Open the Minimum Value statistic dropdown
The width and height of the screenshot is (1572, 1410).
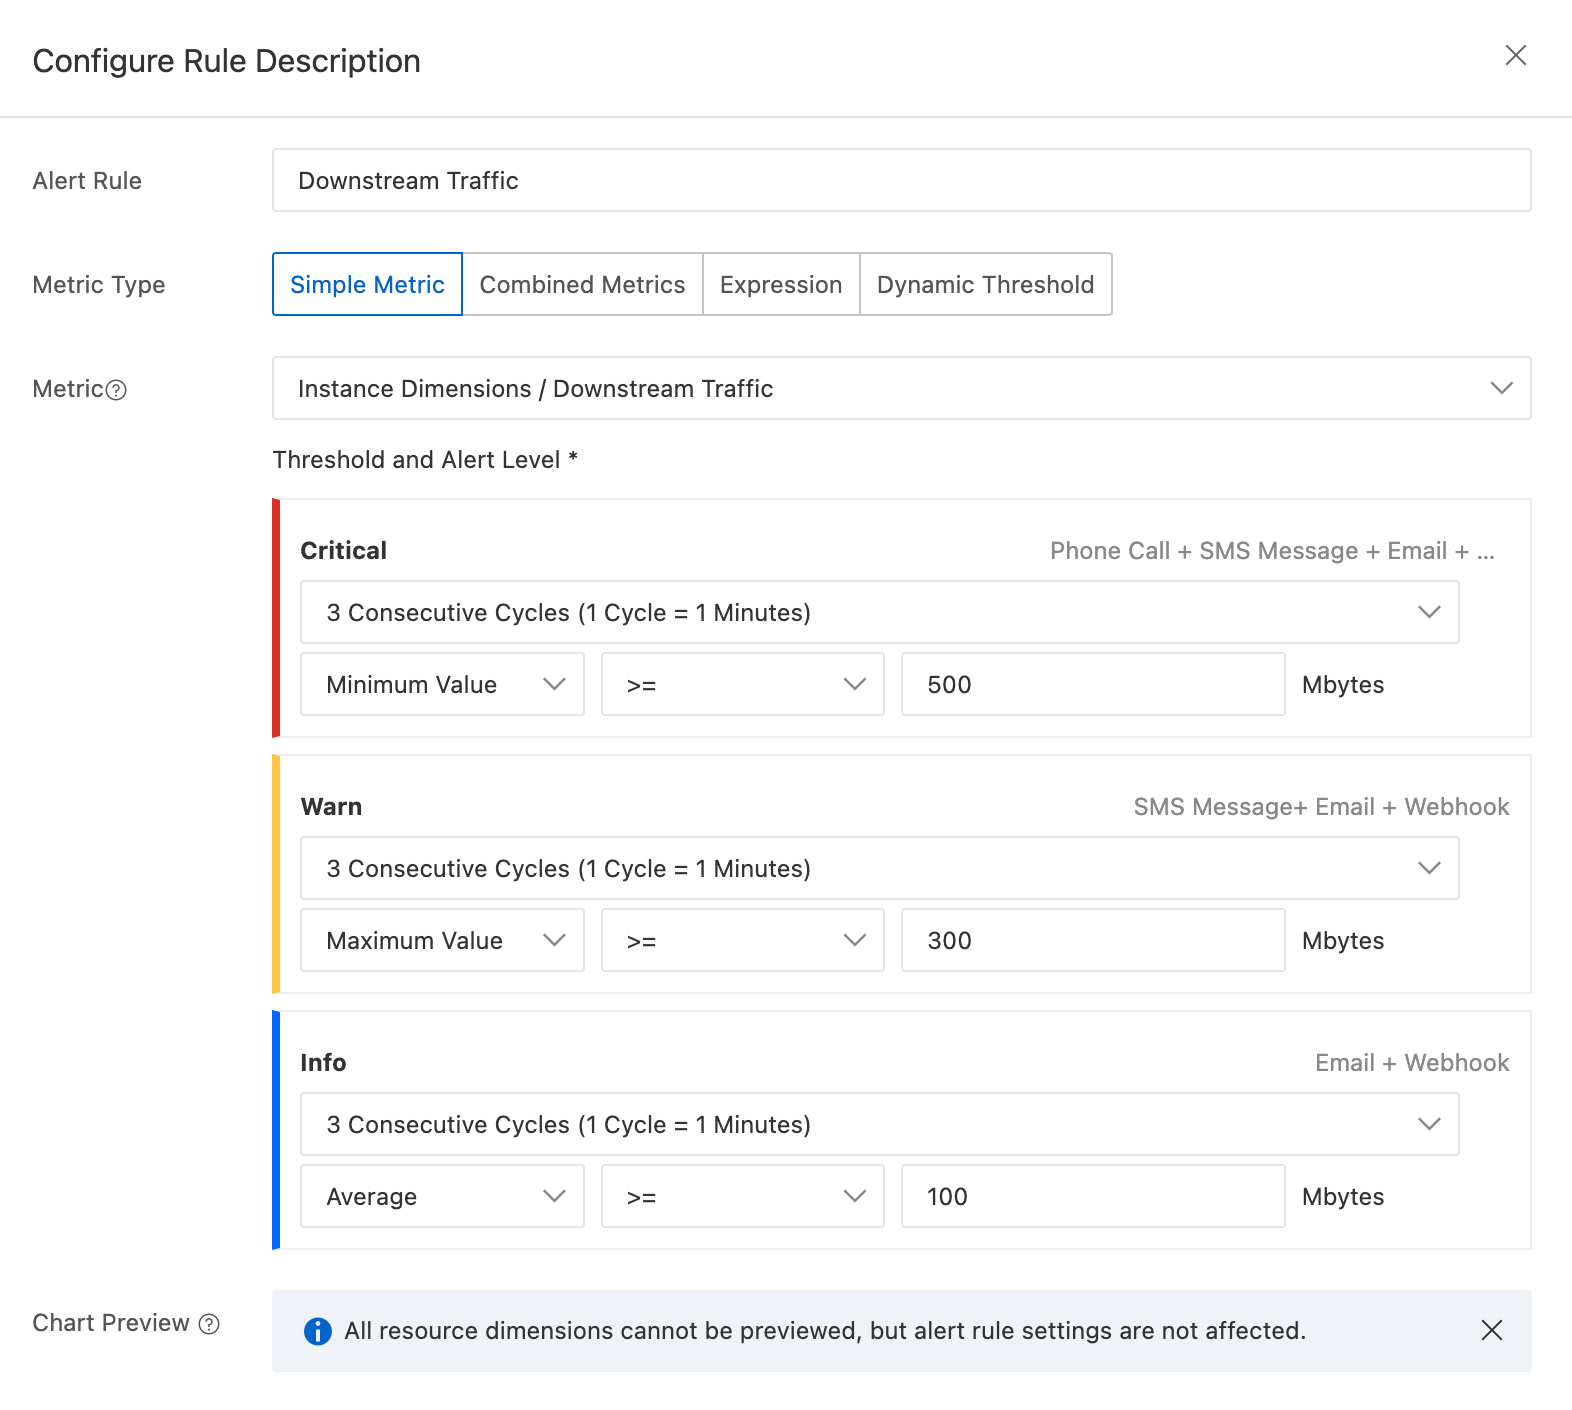click(442, 685)
